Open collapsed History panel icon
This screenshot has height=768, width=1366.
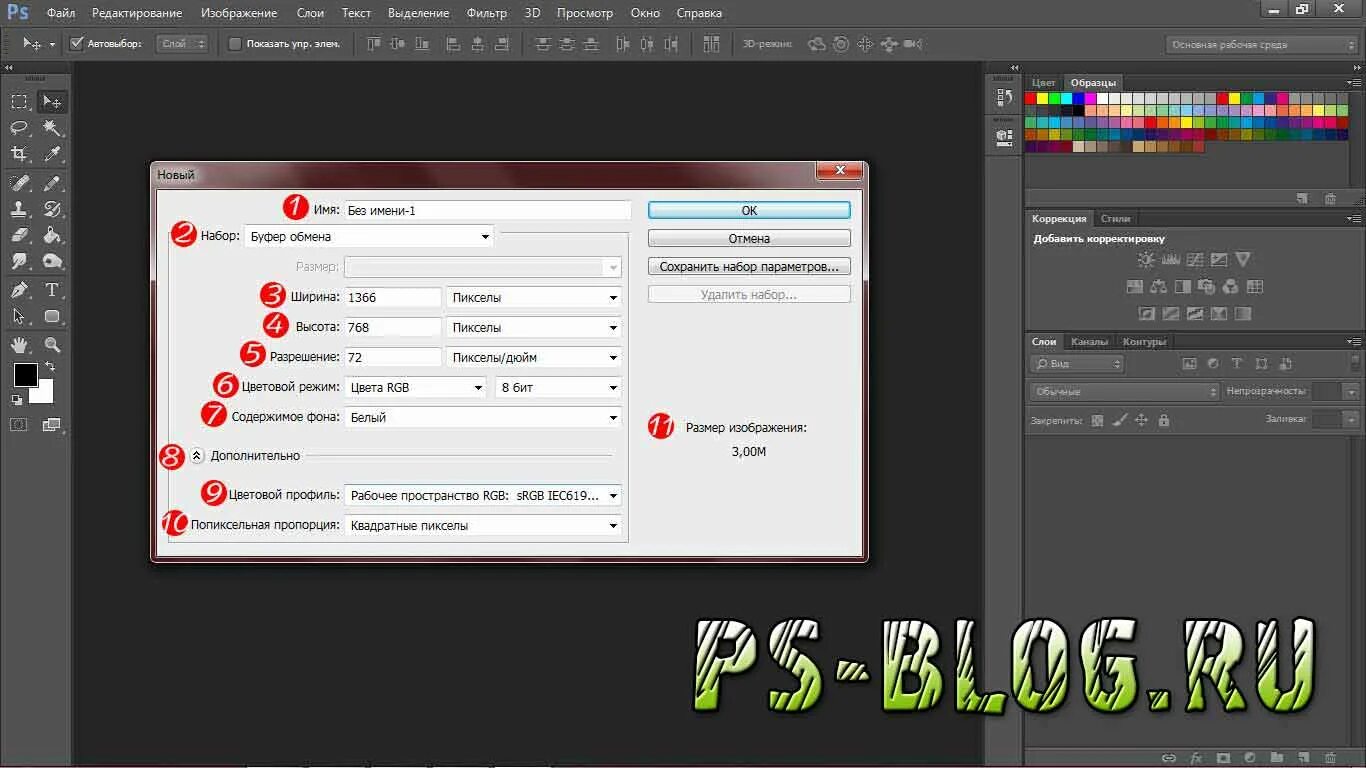coord(1004,97)
